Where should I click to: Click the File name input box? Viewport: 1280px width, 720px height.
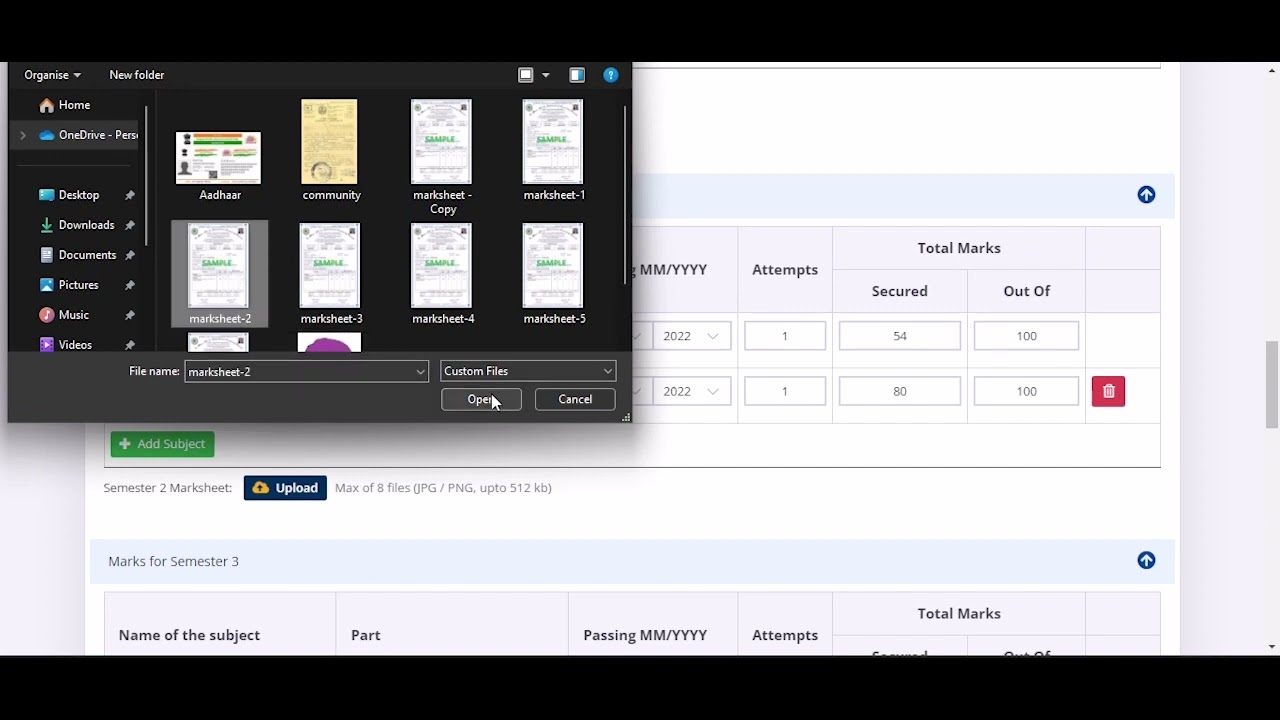coord(298,371)
